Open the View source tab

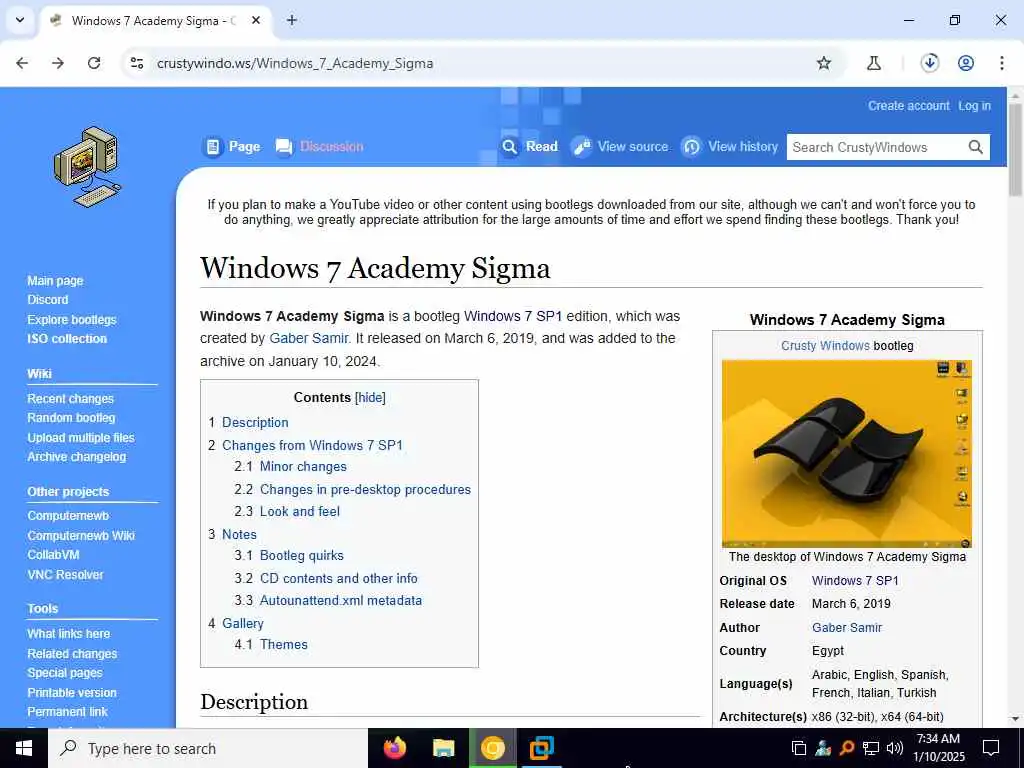coord(621,146)
